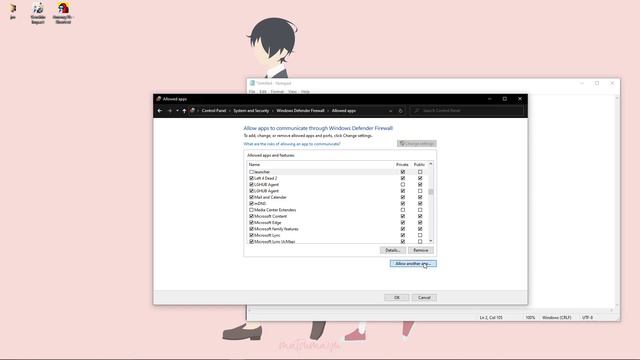Toggle Public checkbox for launcher
This screenshot has height=360, width=640.
click(x=420, y=172)
